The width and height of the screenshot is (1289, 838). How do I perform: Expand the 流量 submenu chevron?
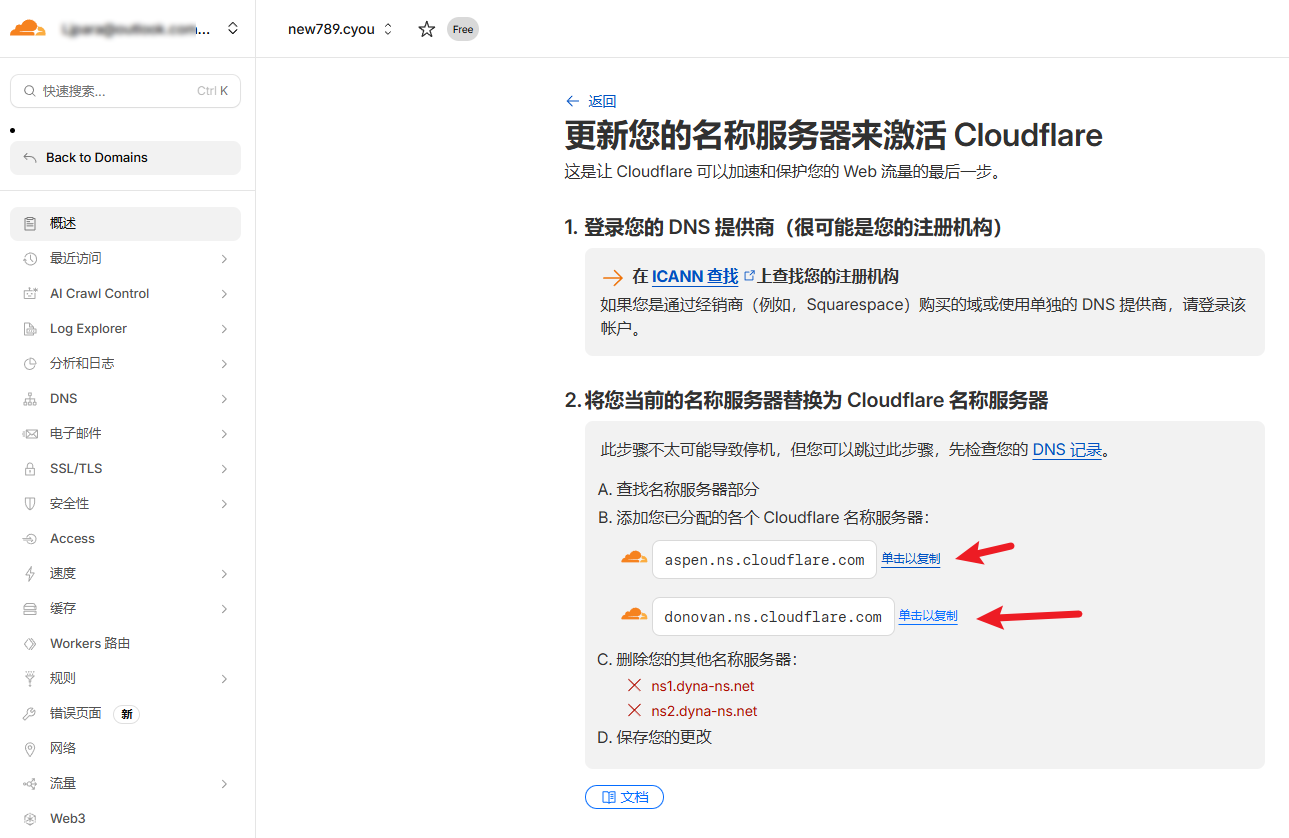pyautogui.click(x=224, y=784)
